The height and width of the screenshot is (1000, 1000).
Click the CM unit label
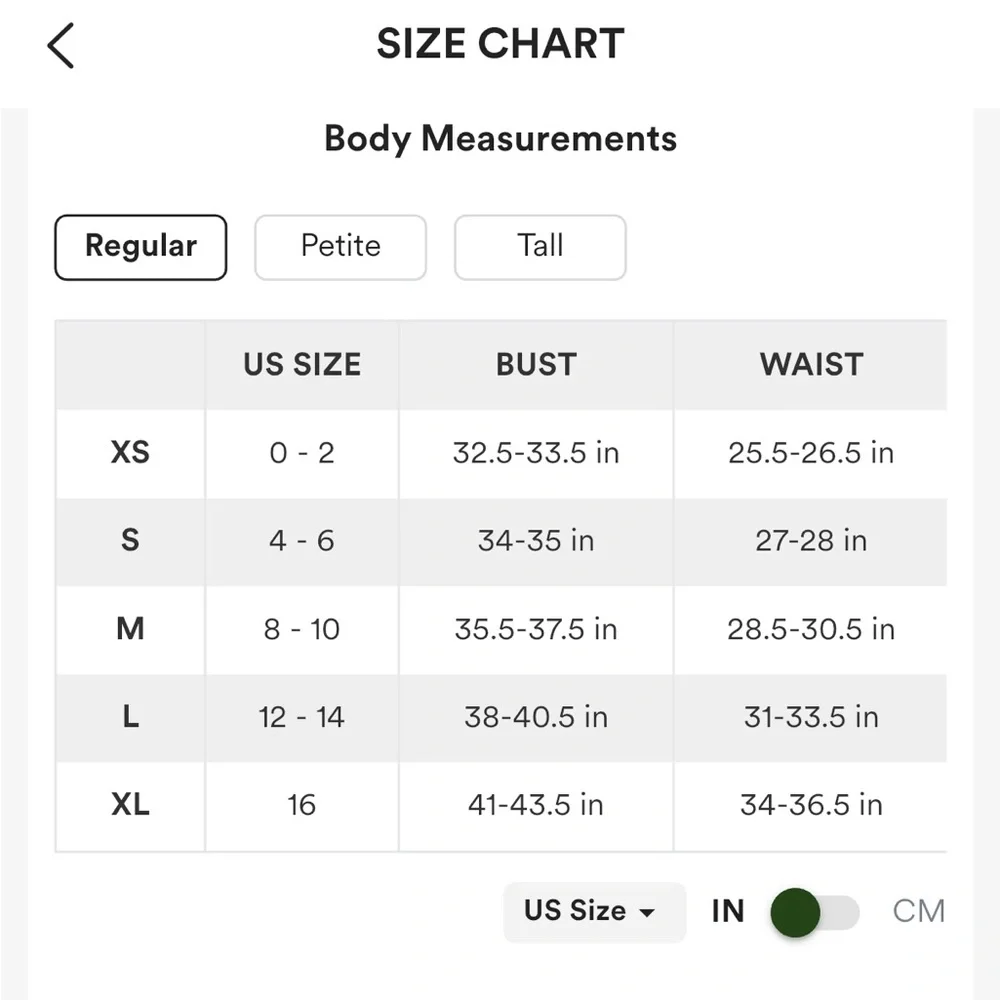point(918,911)
